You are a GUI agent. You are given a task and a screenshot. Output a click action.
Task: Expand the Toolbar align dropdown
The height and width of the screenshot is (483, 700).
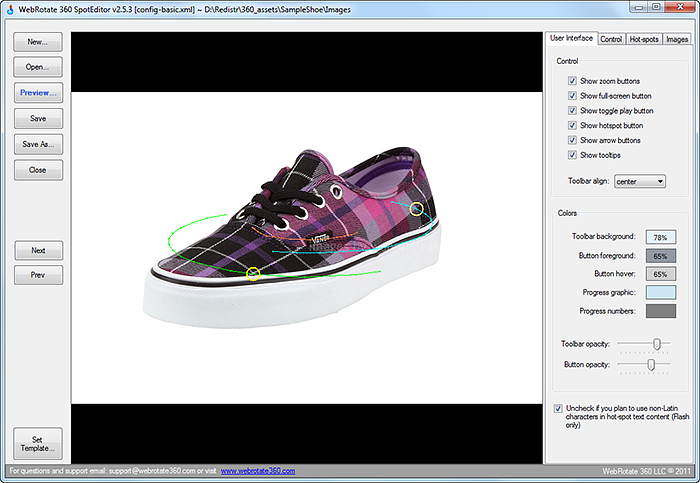click(x=640, y=181)
